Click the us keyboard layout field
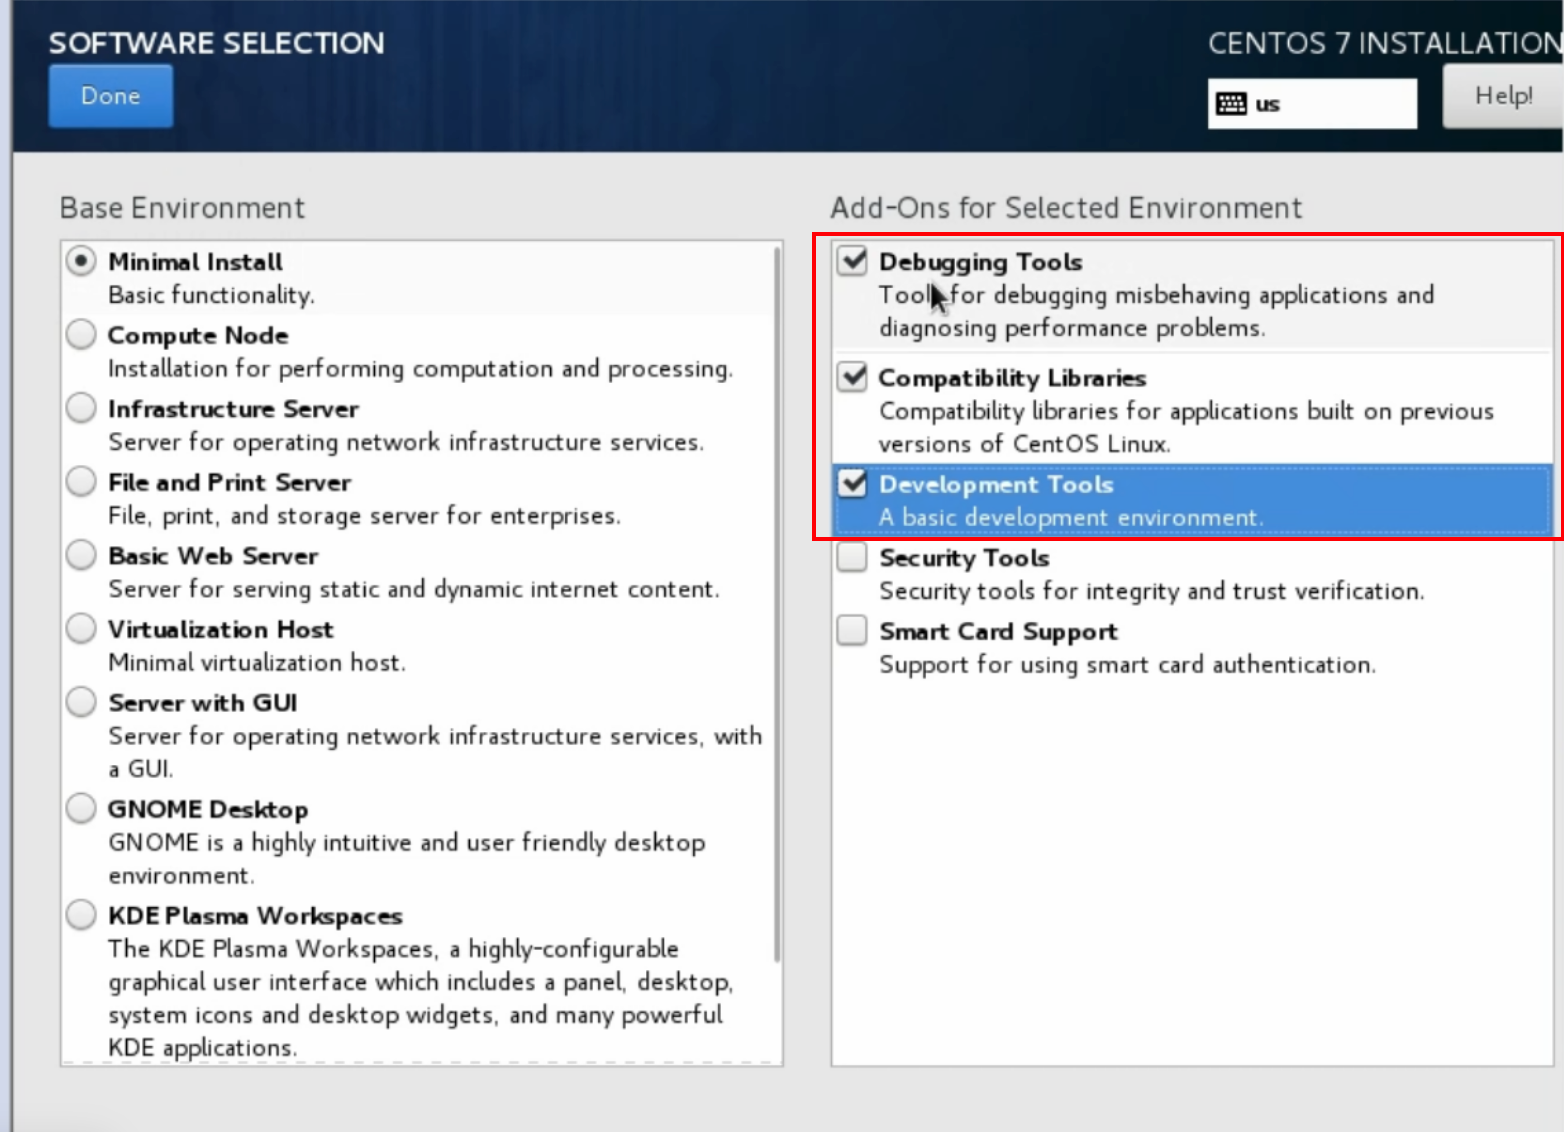This screenshot has height=1132, width=1564. tap(1312, 103)
